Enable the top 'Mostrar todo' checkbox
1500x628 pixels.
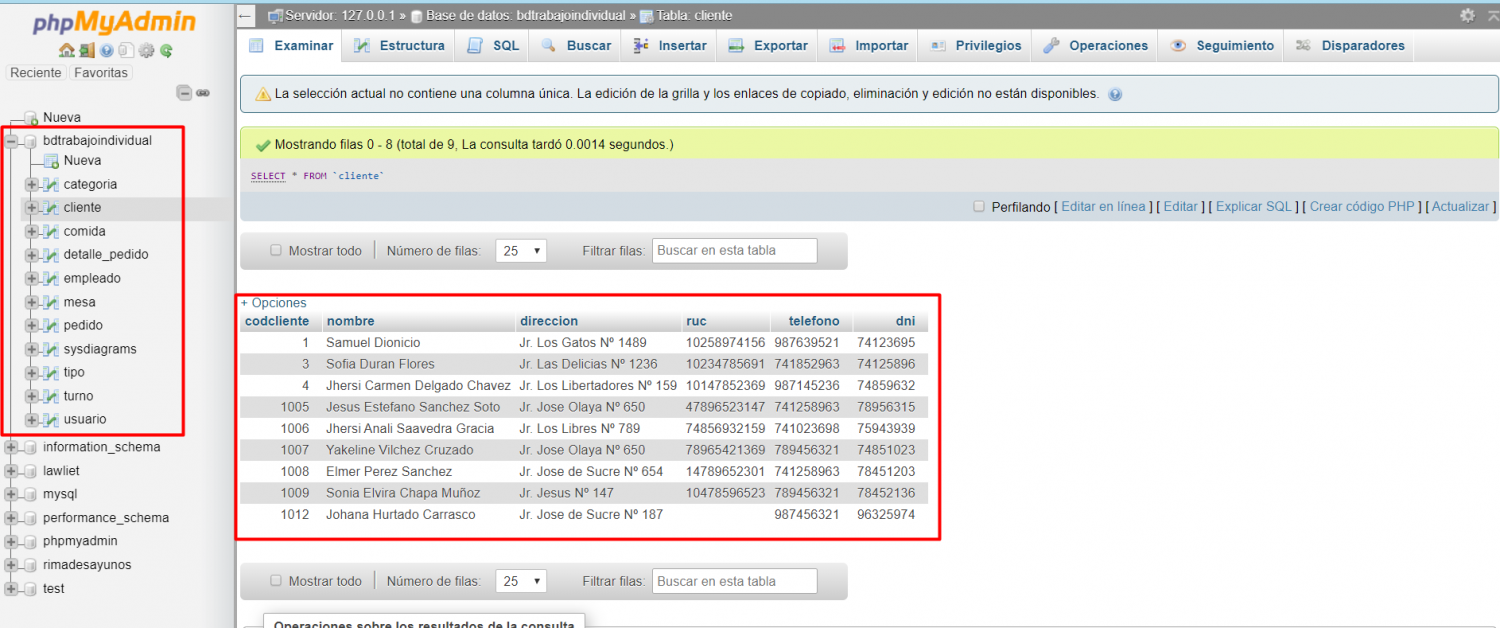tap(276, 250)
